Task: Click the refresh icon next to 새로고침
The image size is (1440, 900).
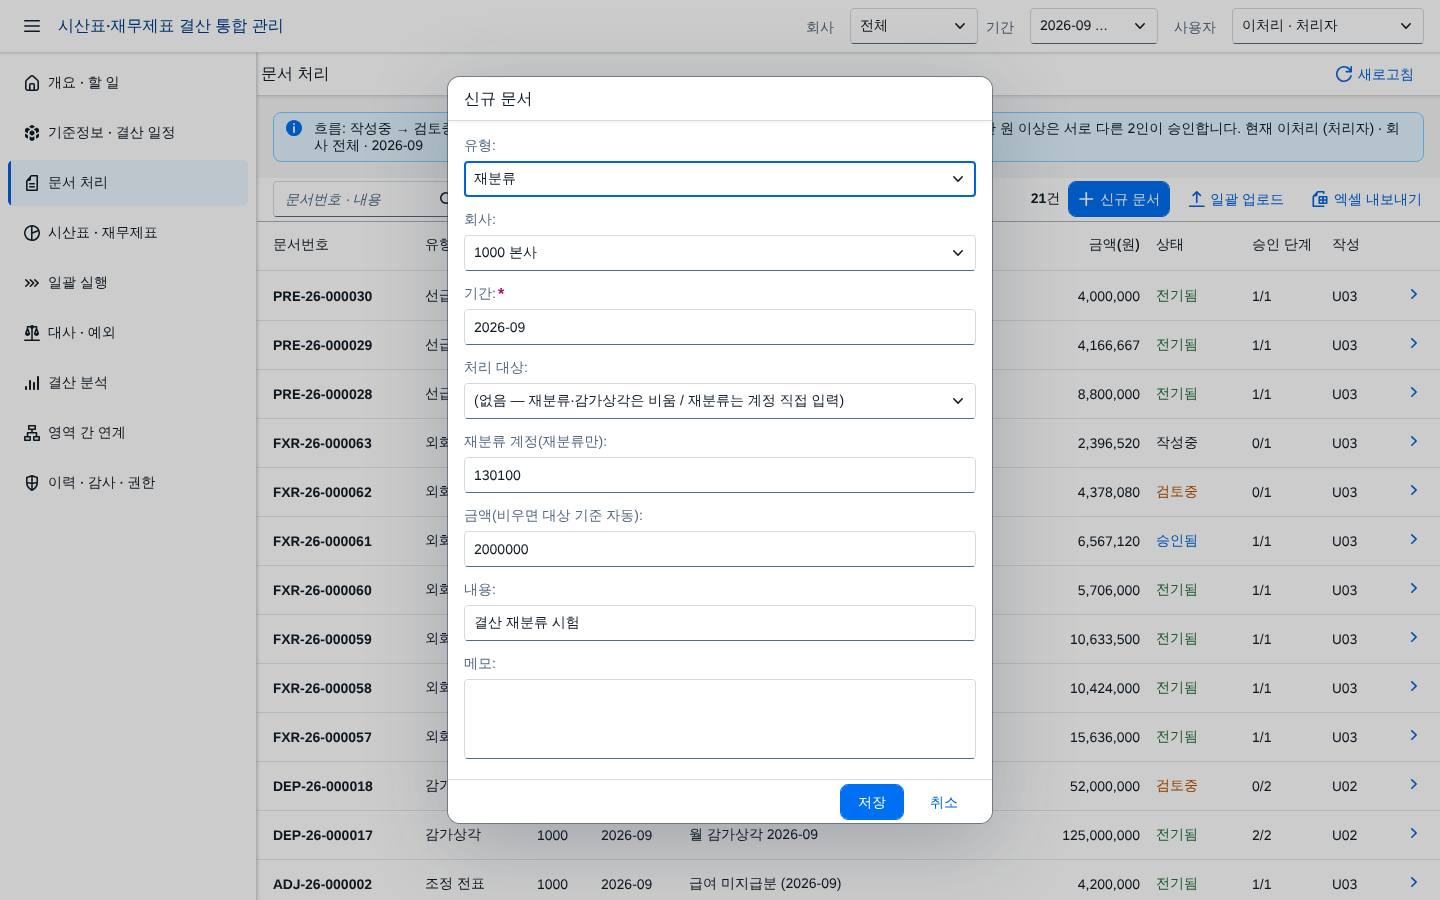Action: (1344, 74)
